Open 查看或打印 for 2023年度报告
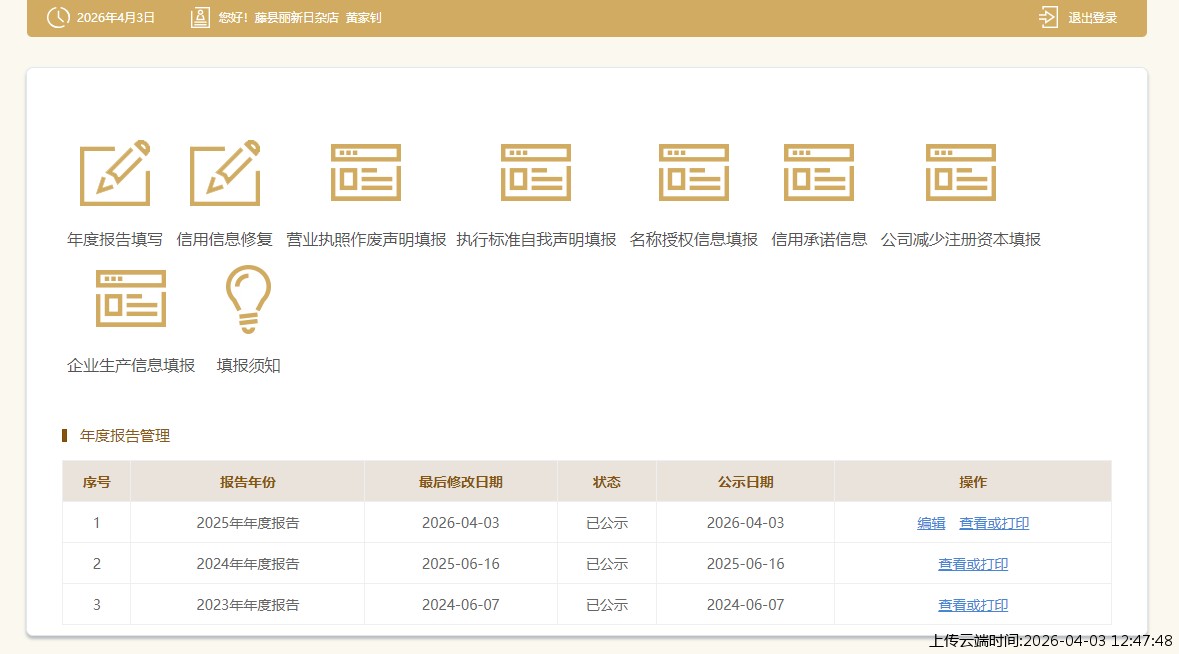This screenshot has width=1179, height=654. 973,605
